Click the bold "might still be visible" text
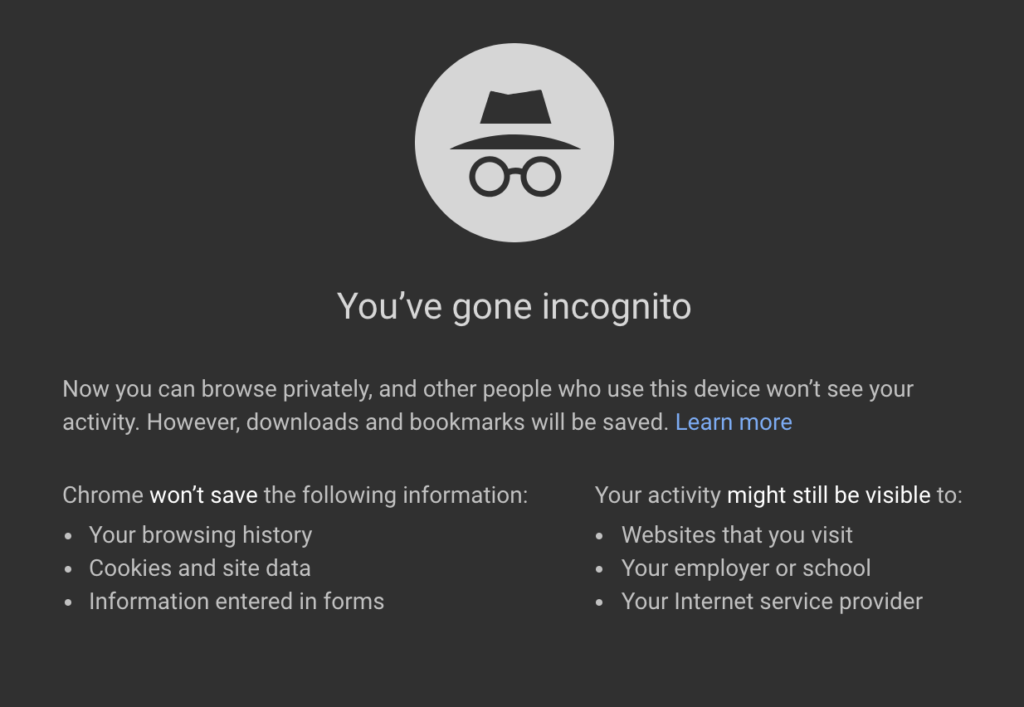This screenshot has height=707, width=1024. pos(828,495)
